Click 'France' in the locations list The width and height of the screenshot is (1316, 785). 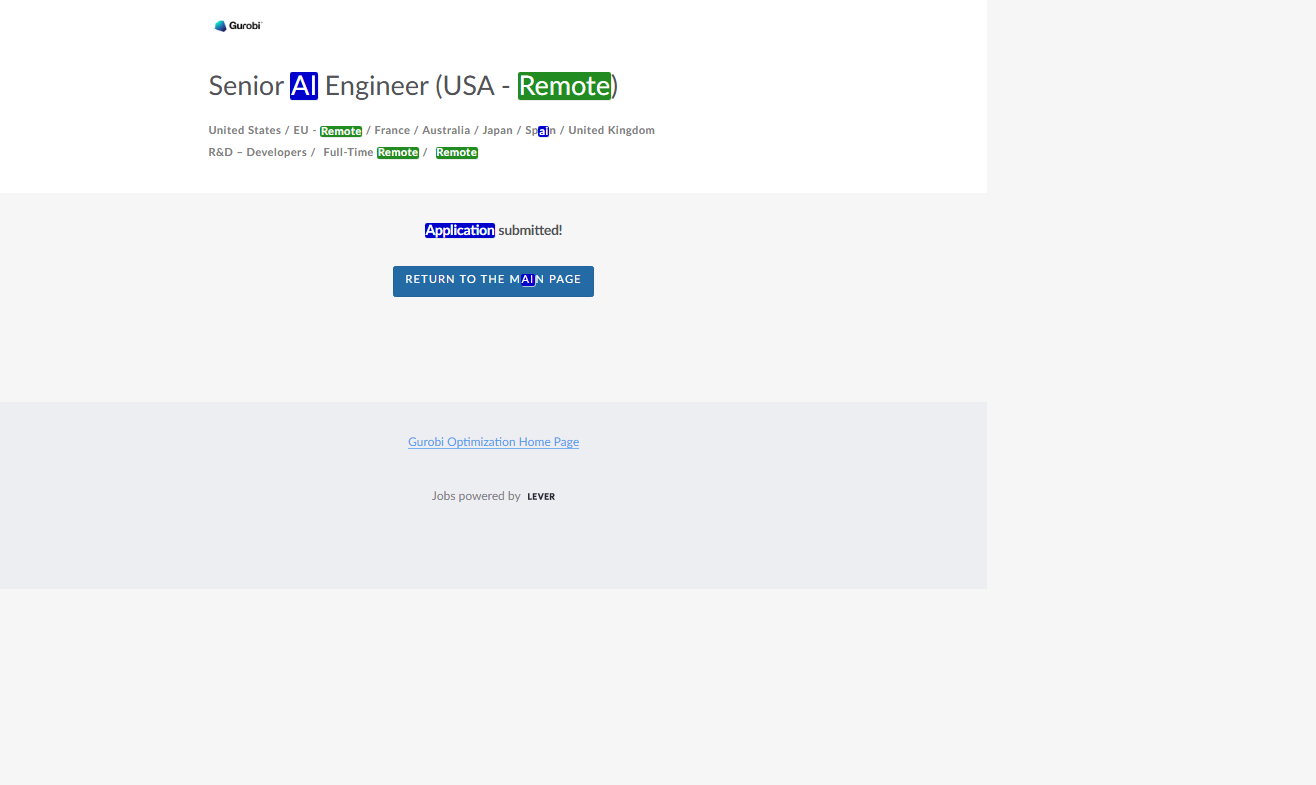[x=392, y=131]
